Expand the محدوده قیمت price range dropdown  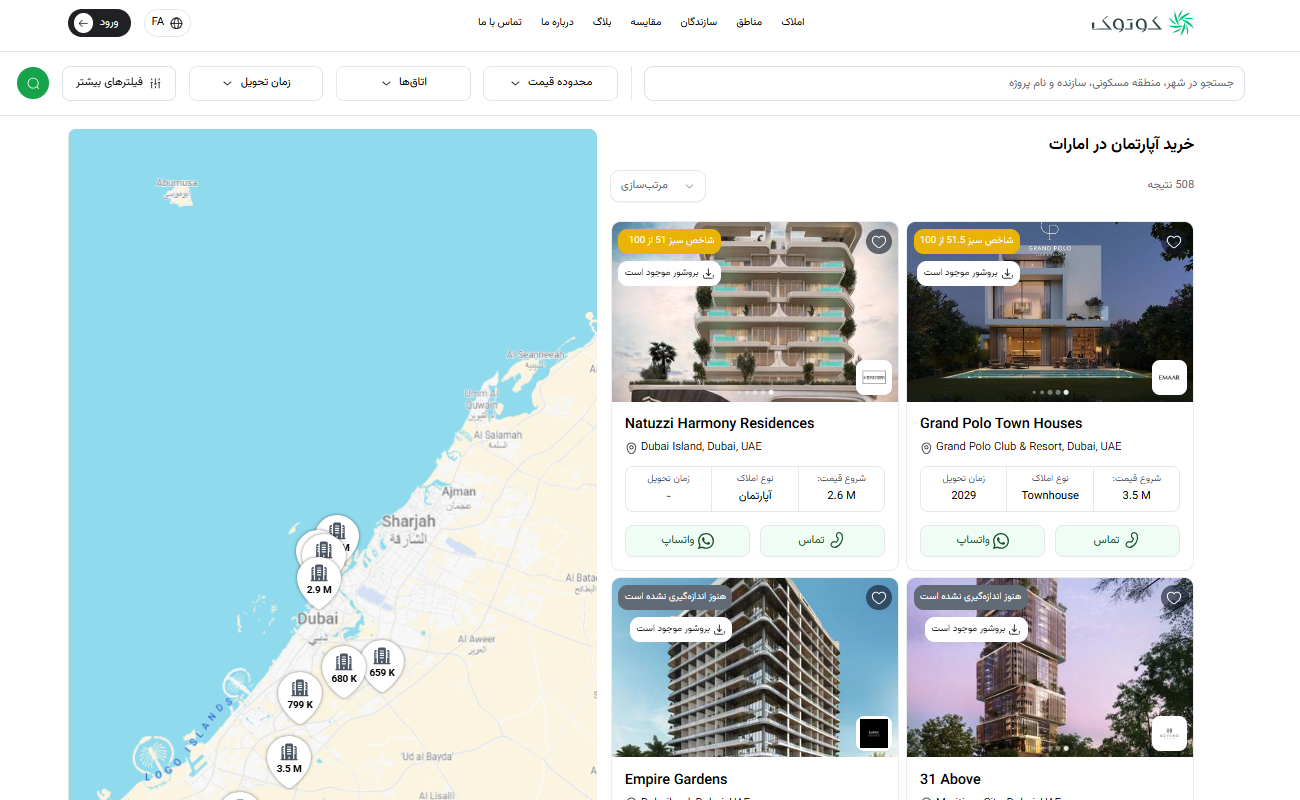pos(550,83)
